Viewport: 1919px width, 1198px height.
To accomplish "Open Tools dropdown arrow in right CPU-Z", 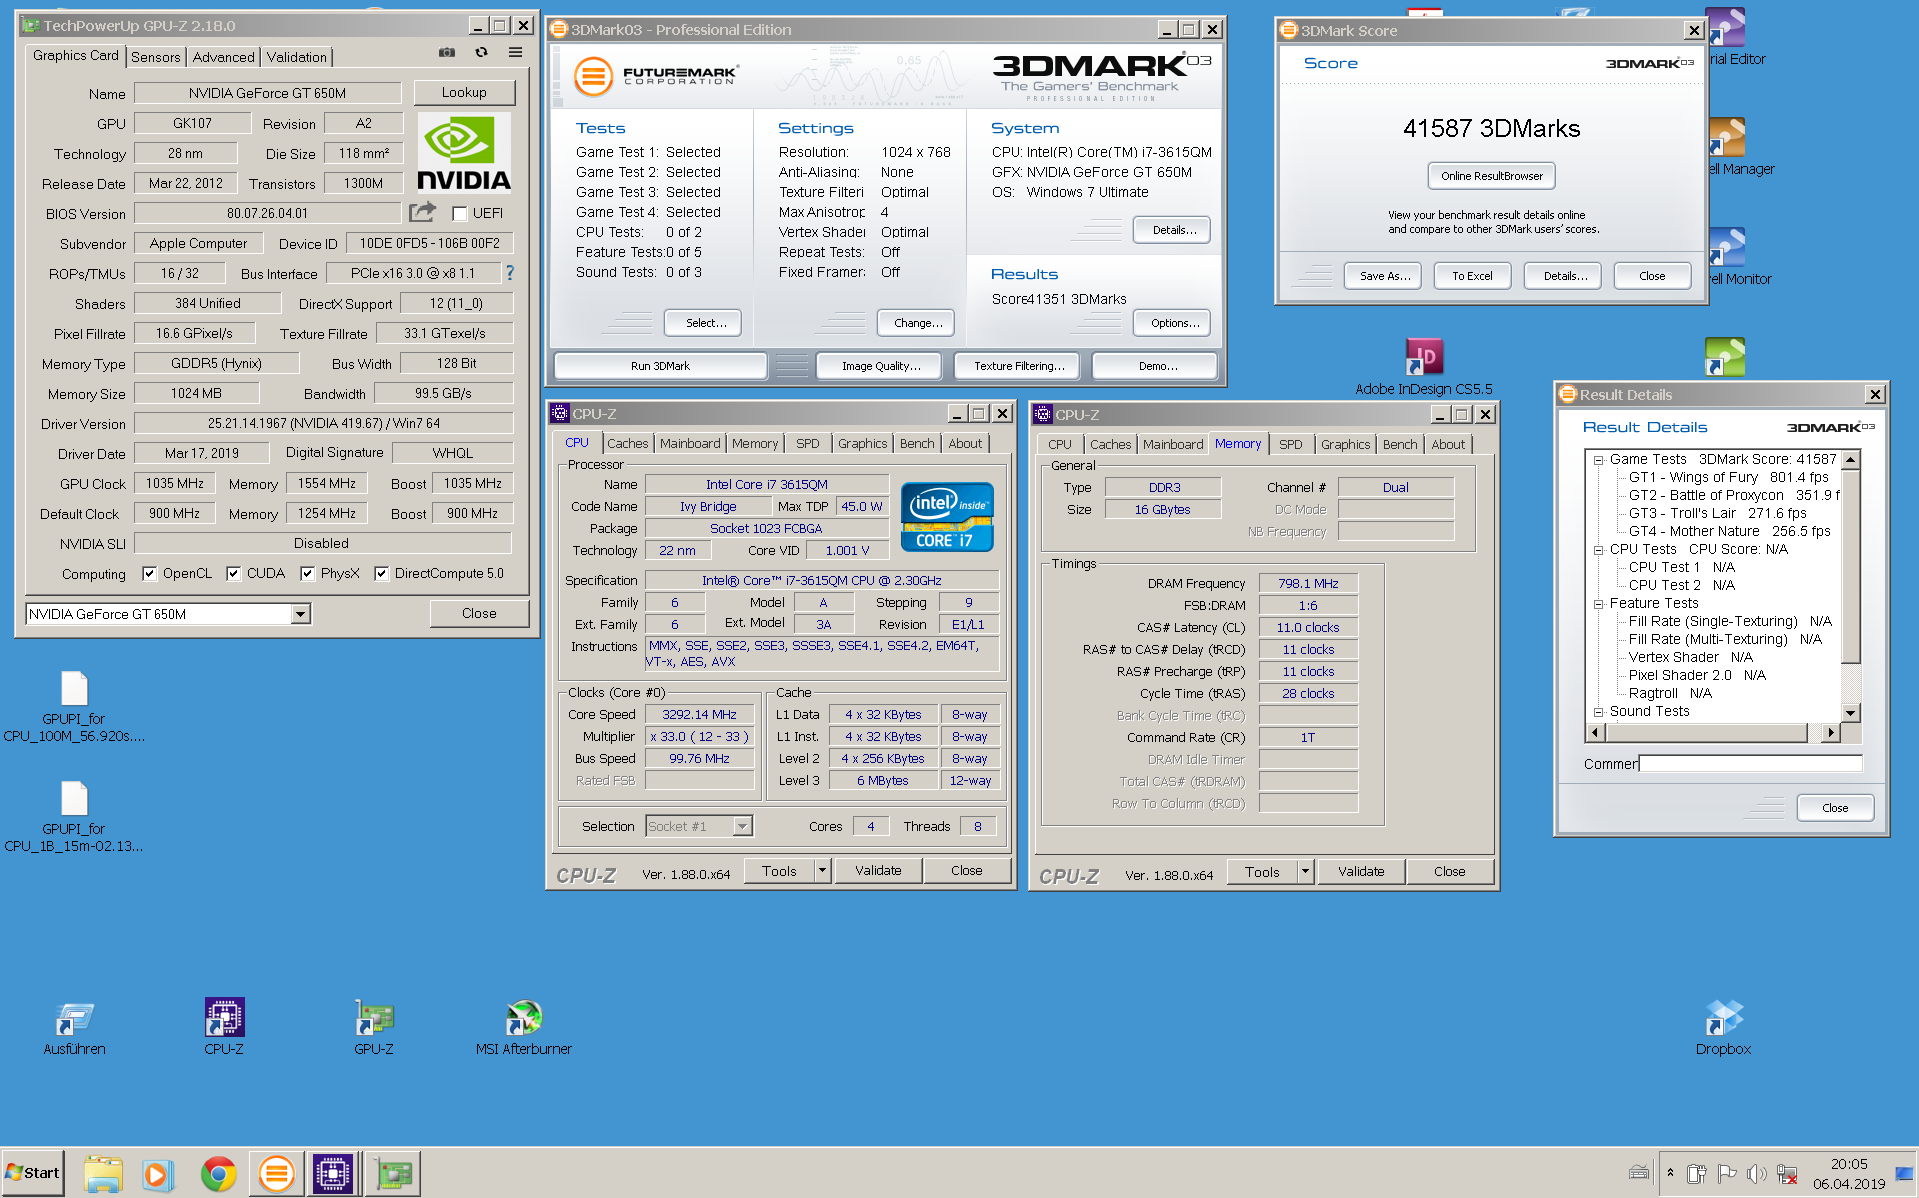I will [x=1305, y=871].
